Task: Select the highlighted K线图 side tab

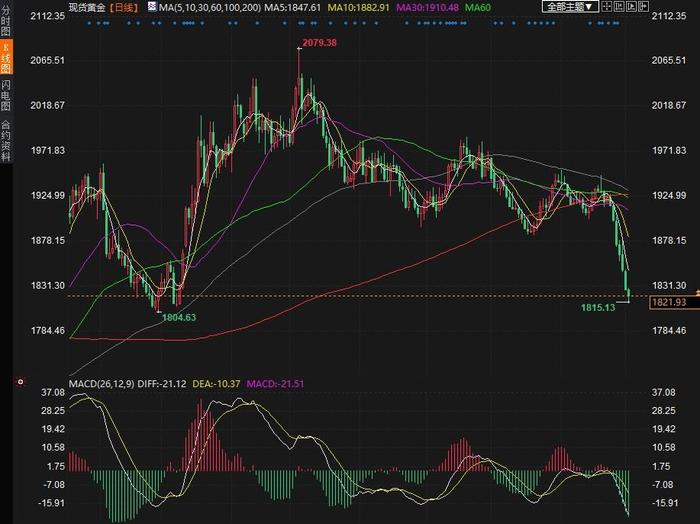Action: click(x=6, y=57)
